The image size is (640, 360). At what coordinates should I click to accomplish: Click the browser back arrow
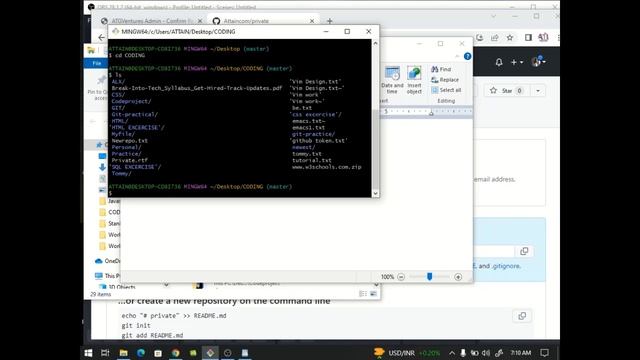tap(101, 38)
